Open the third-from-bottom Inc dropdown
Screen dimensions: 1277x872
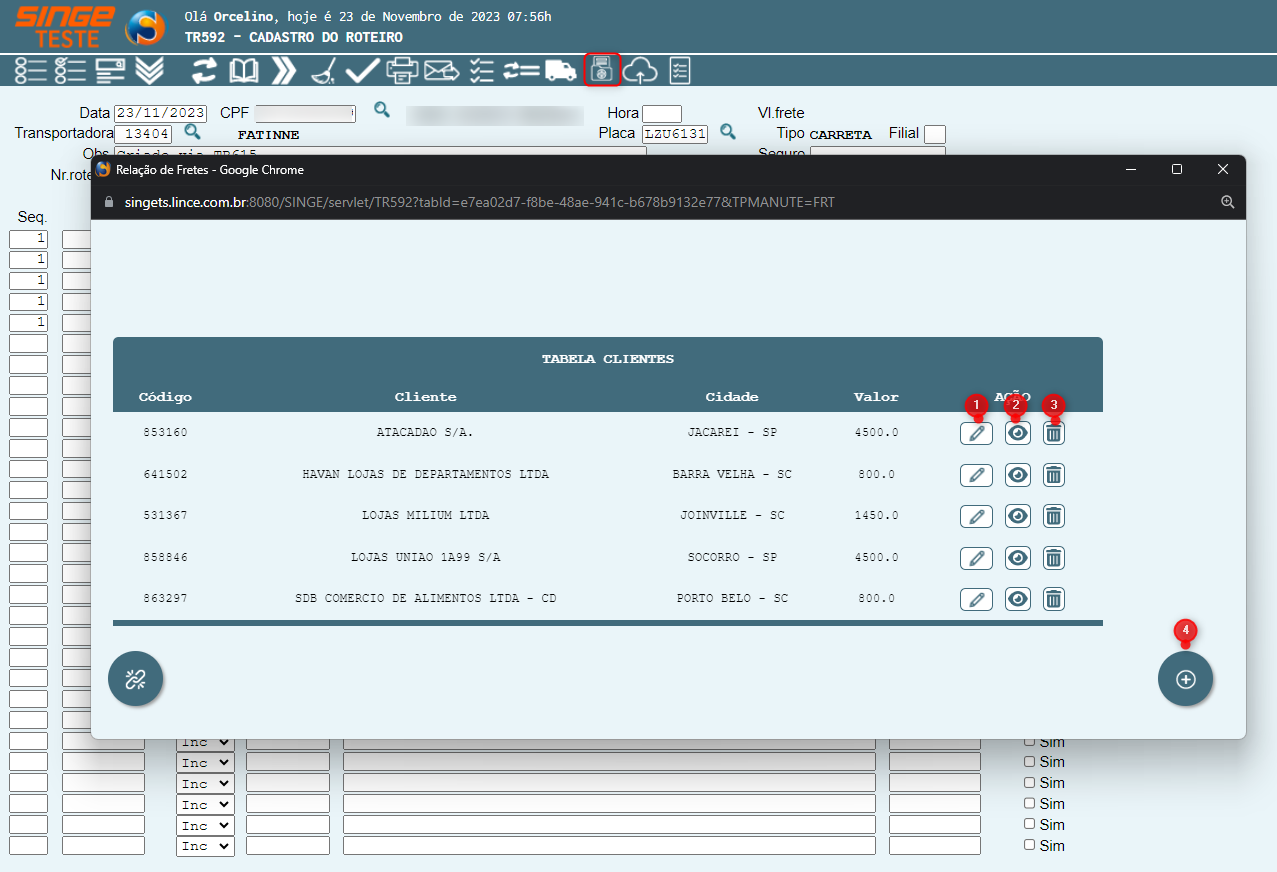tap(205, 804)
